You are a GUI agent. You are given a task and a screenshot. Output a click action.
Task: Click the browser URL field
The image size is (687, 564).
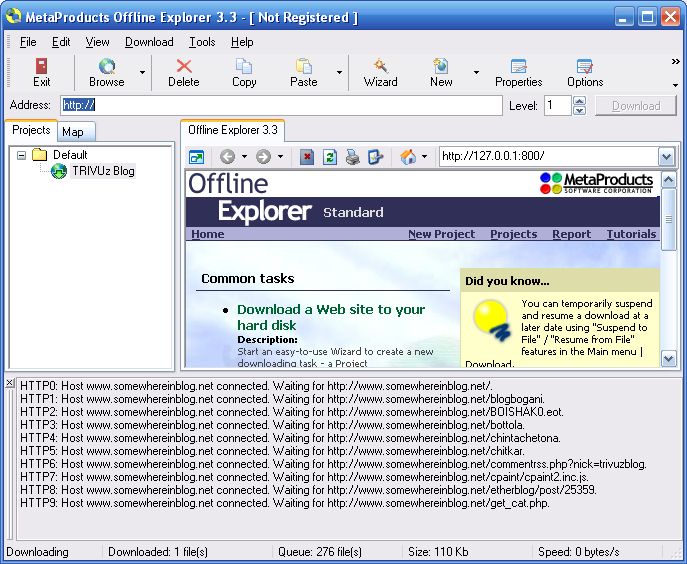(x=549, y=156)
